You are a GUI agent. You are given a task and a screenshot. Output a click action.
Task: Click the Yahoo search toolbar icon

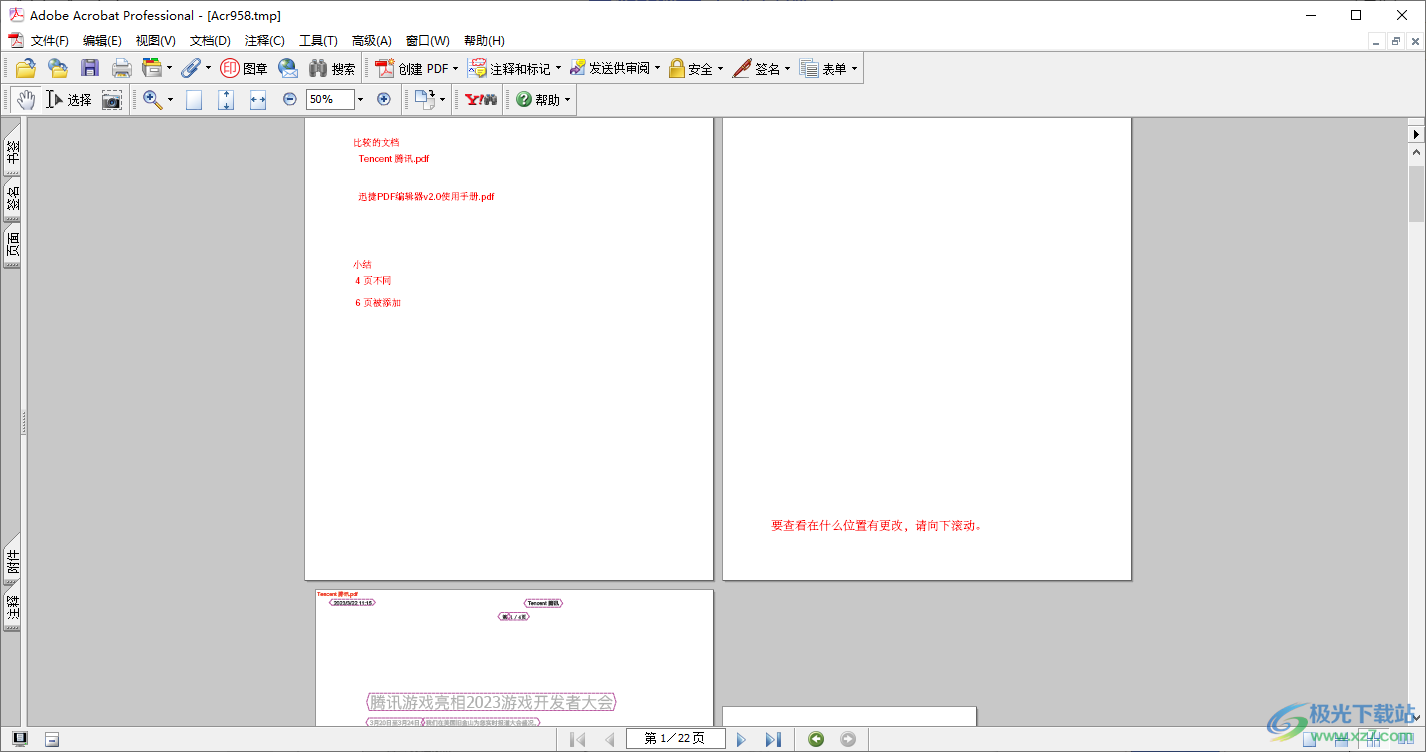[481, 99]
